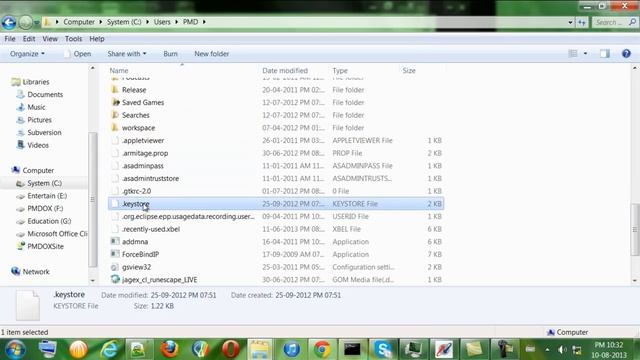Click the Forward navigation arrow

(25, 22)
